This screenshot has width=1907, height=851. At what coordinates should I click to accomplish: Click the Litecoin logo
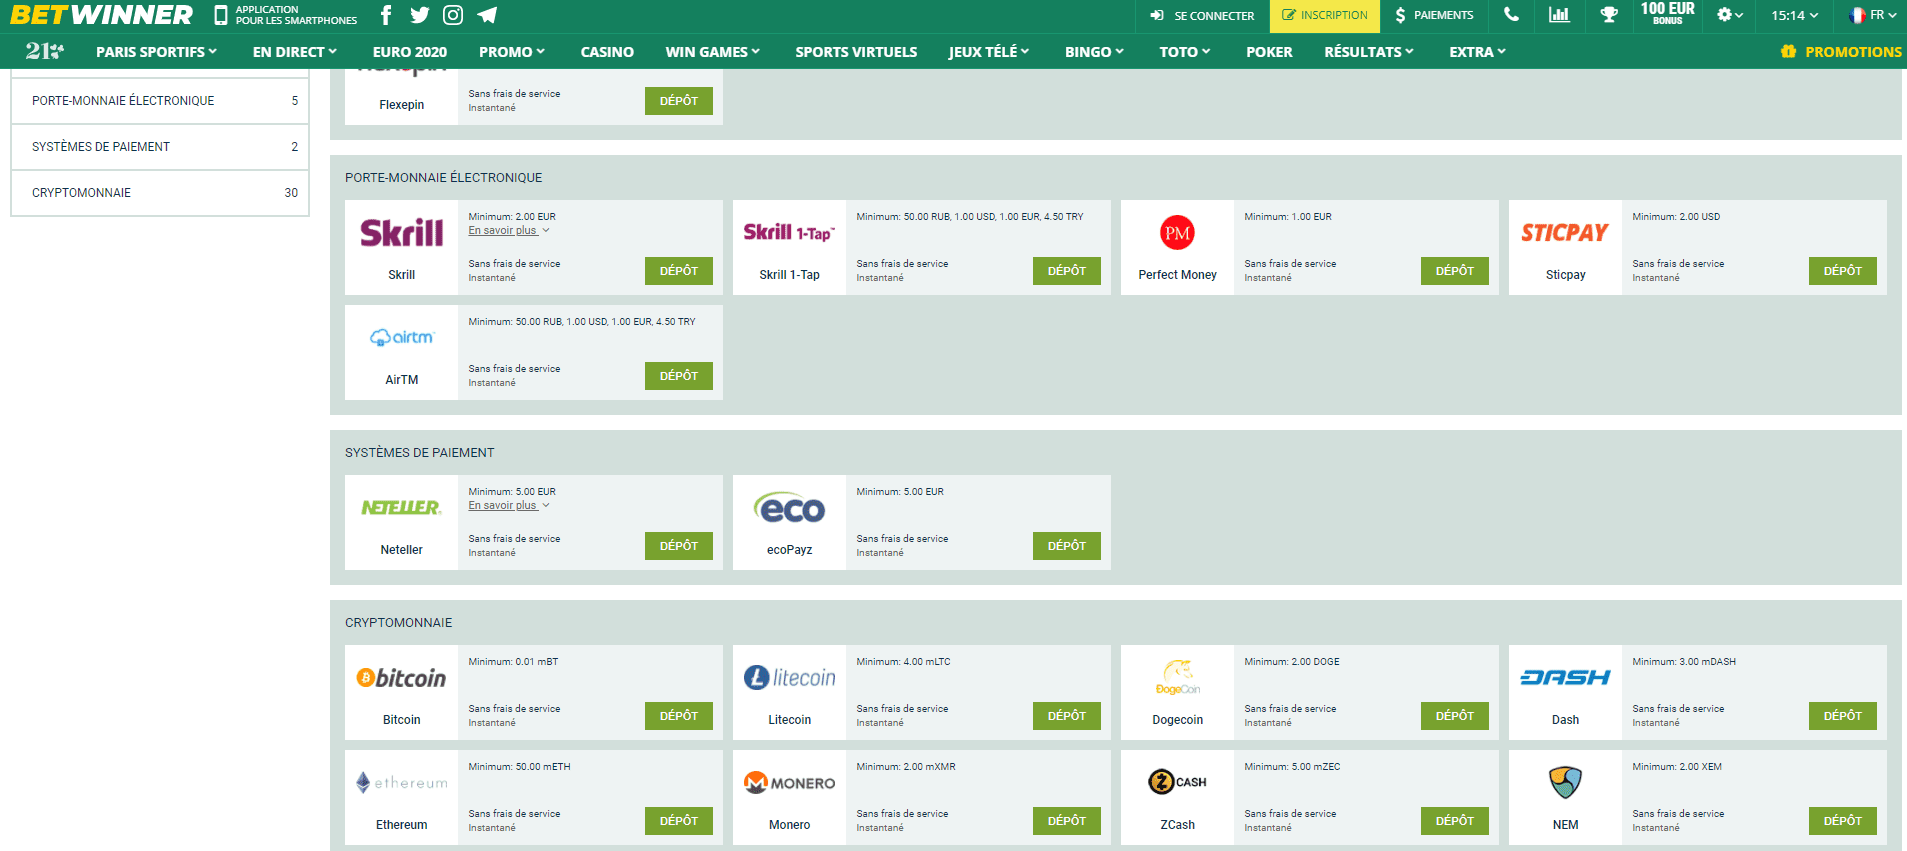[789, 678]
